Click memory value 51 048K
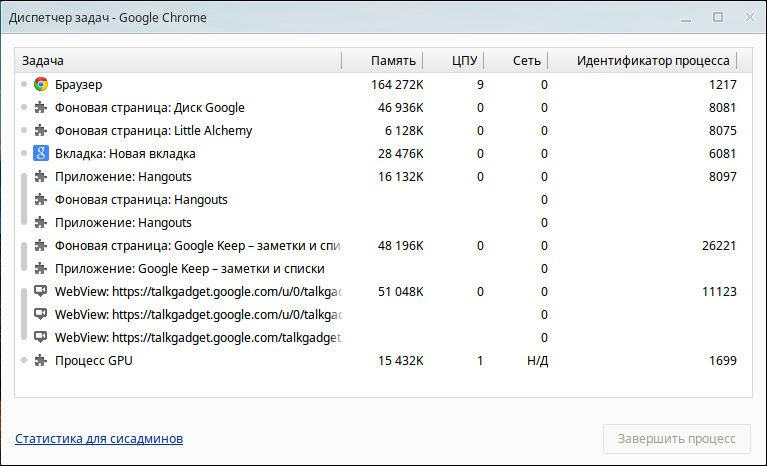 point(400,291)
